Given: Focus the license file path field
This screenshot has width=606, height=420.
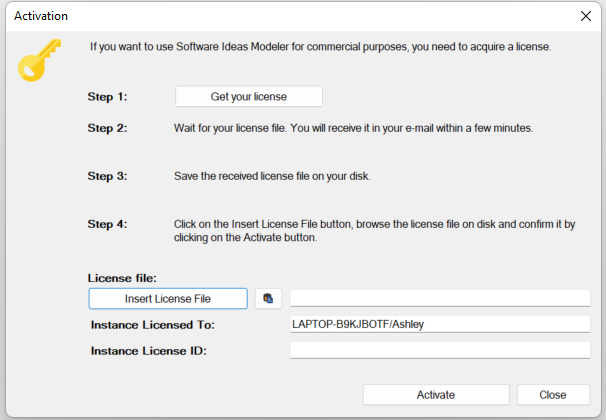Looking at the screenshot, I should tap(440, 298).
